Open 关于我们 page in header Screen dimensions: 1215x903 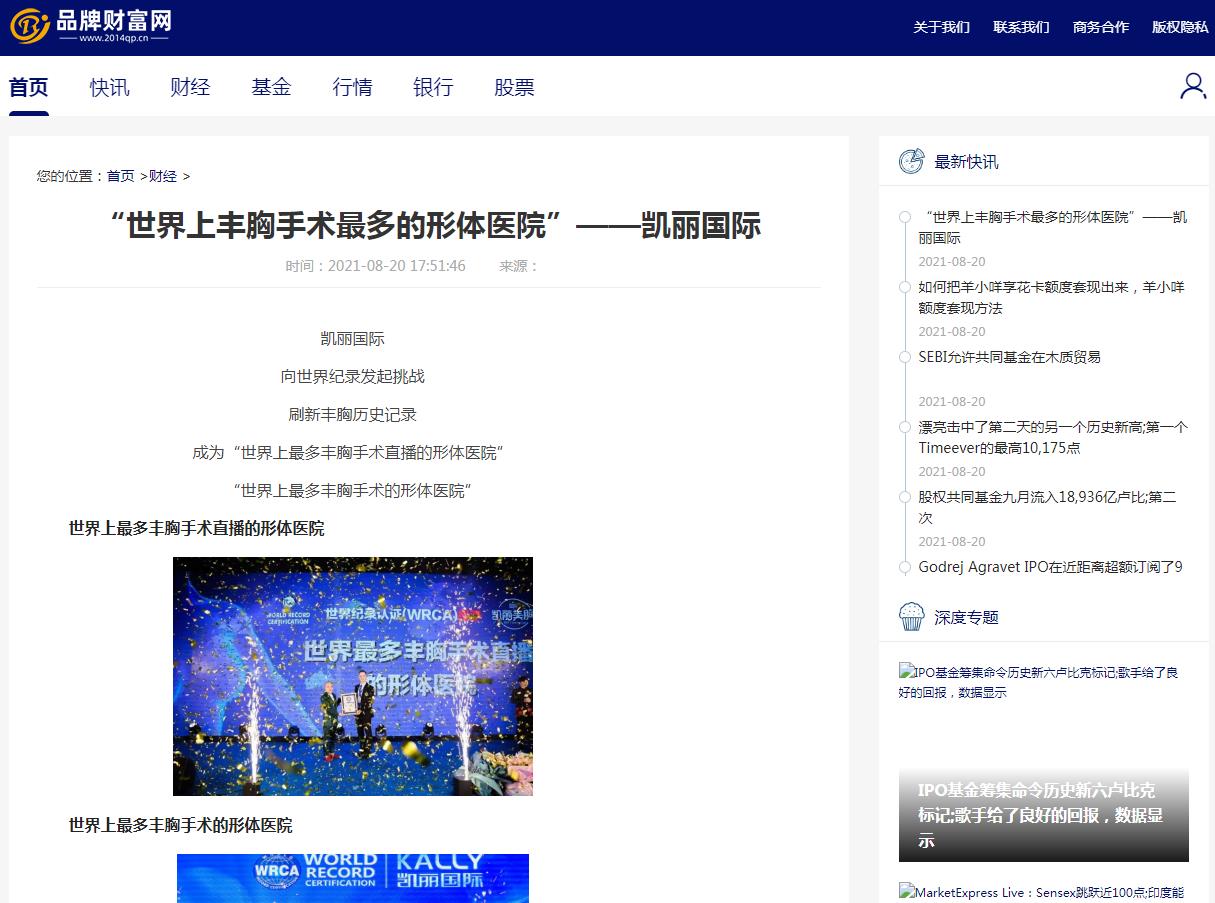[941, 27]
